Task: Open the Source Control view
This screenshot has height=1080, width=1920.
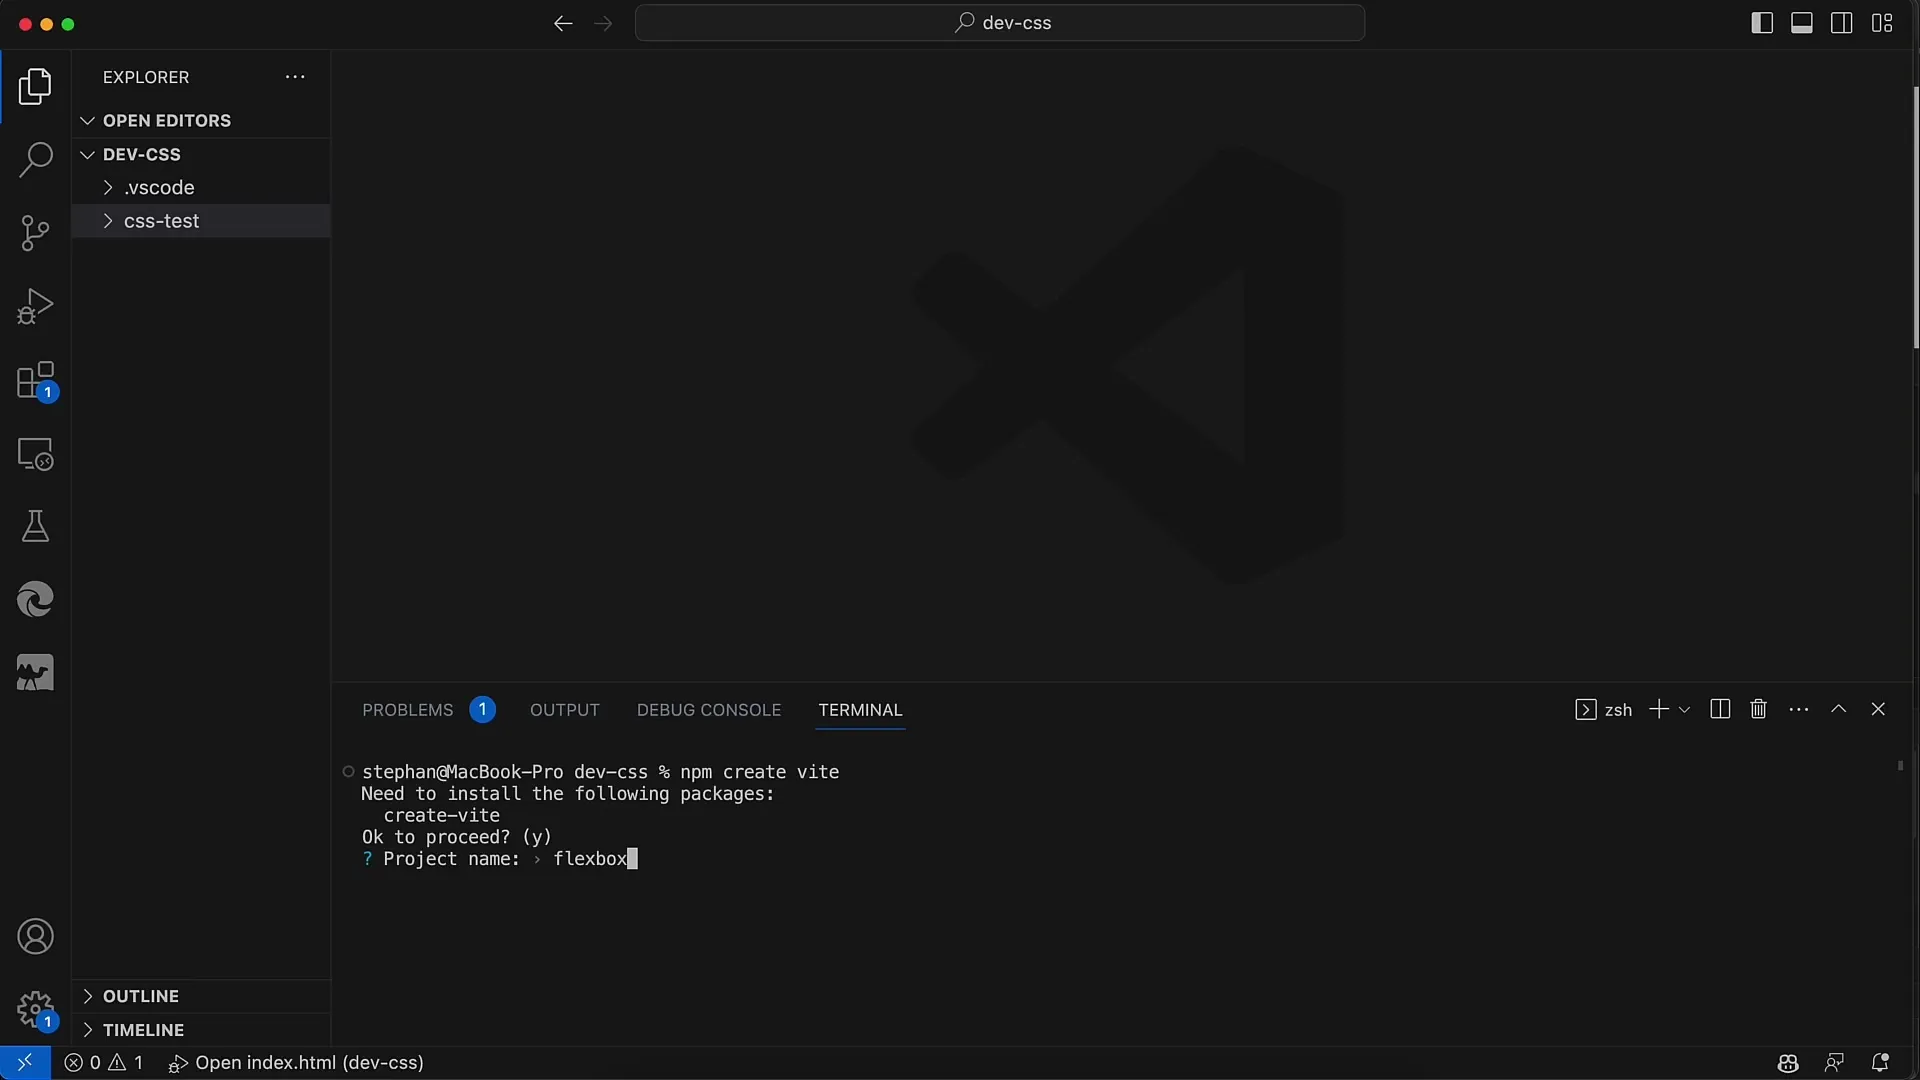Action: pyautogui.click(x=35, y=233)
